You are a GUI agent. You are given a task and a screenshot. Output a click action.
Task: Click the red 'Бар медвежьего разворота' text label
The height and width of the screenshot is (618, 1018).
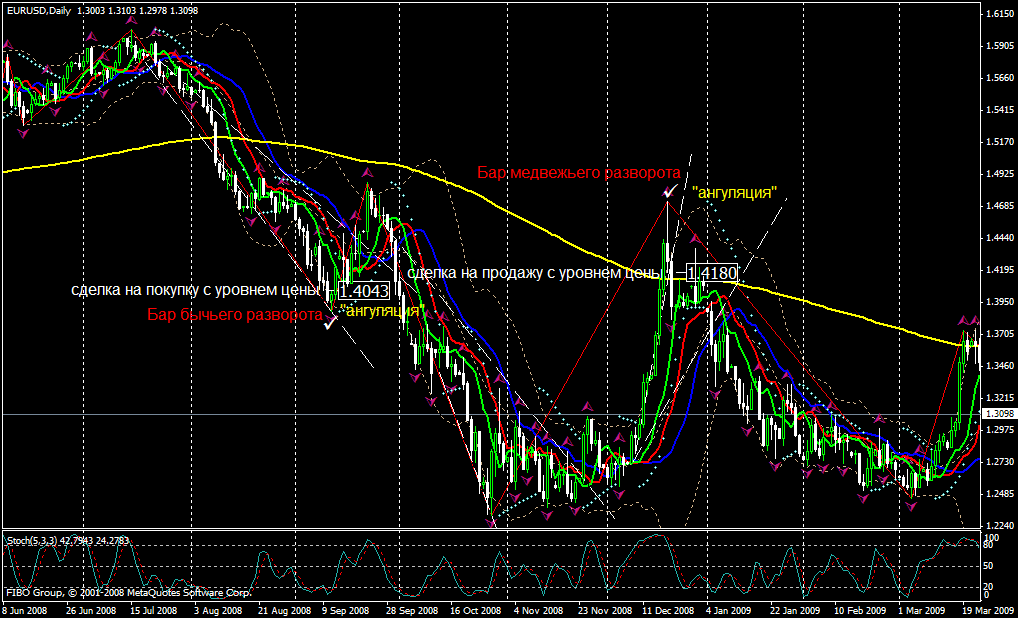pyautogui.click(x=579, y=172)
